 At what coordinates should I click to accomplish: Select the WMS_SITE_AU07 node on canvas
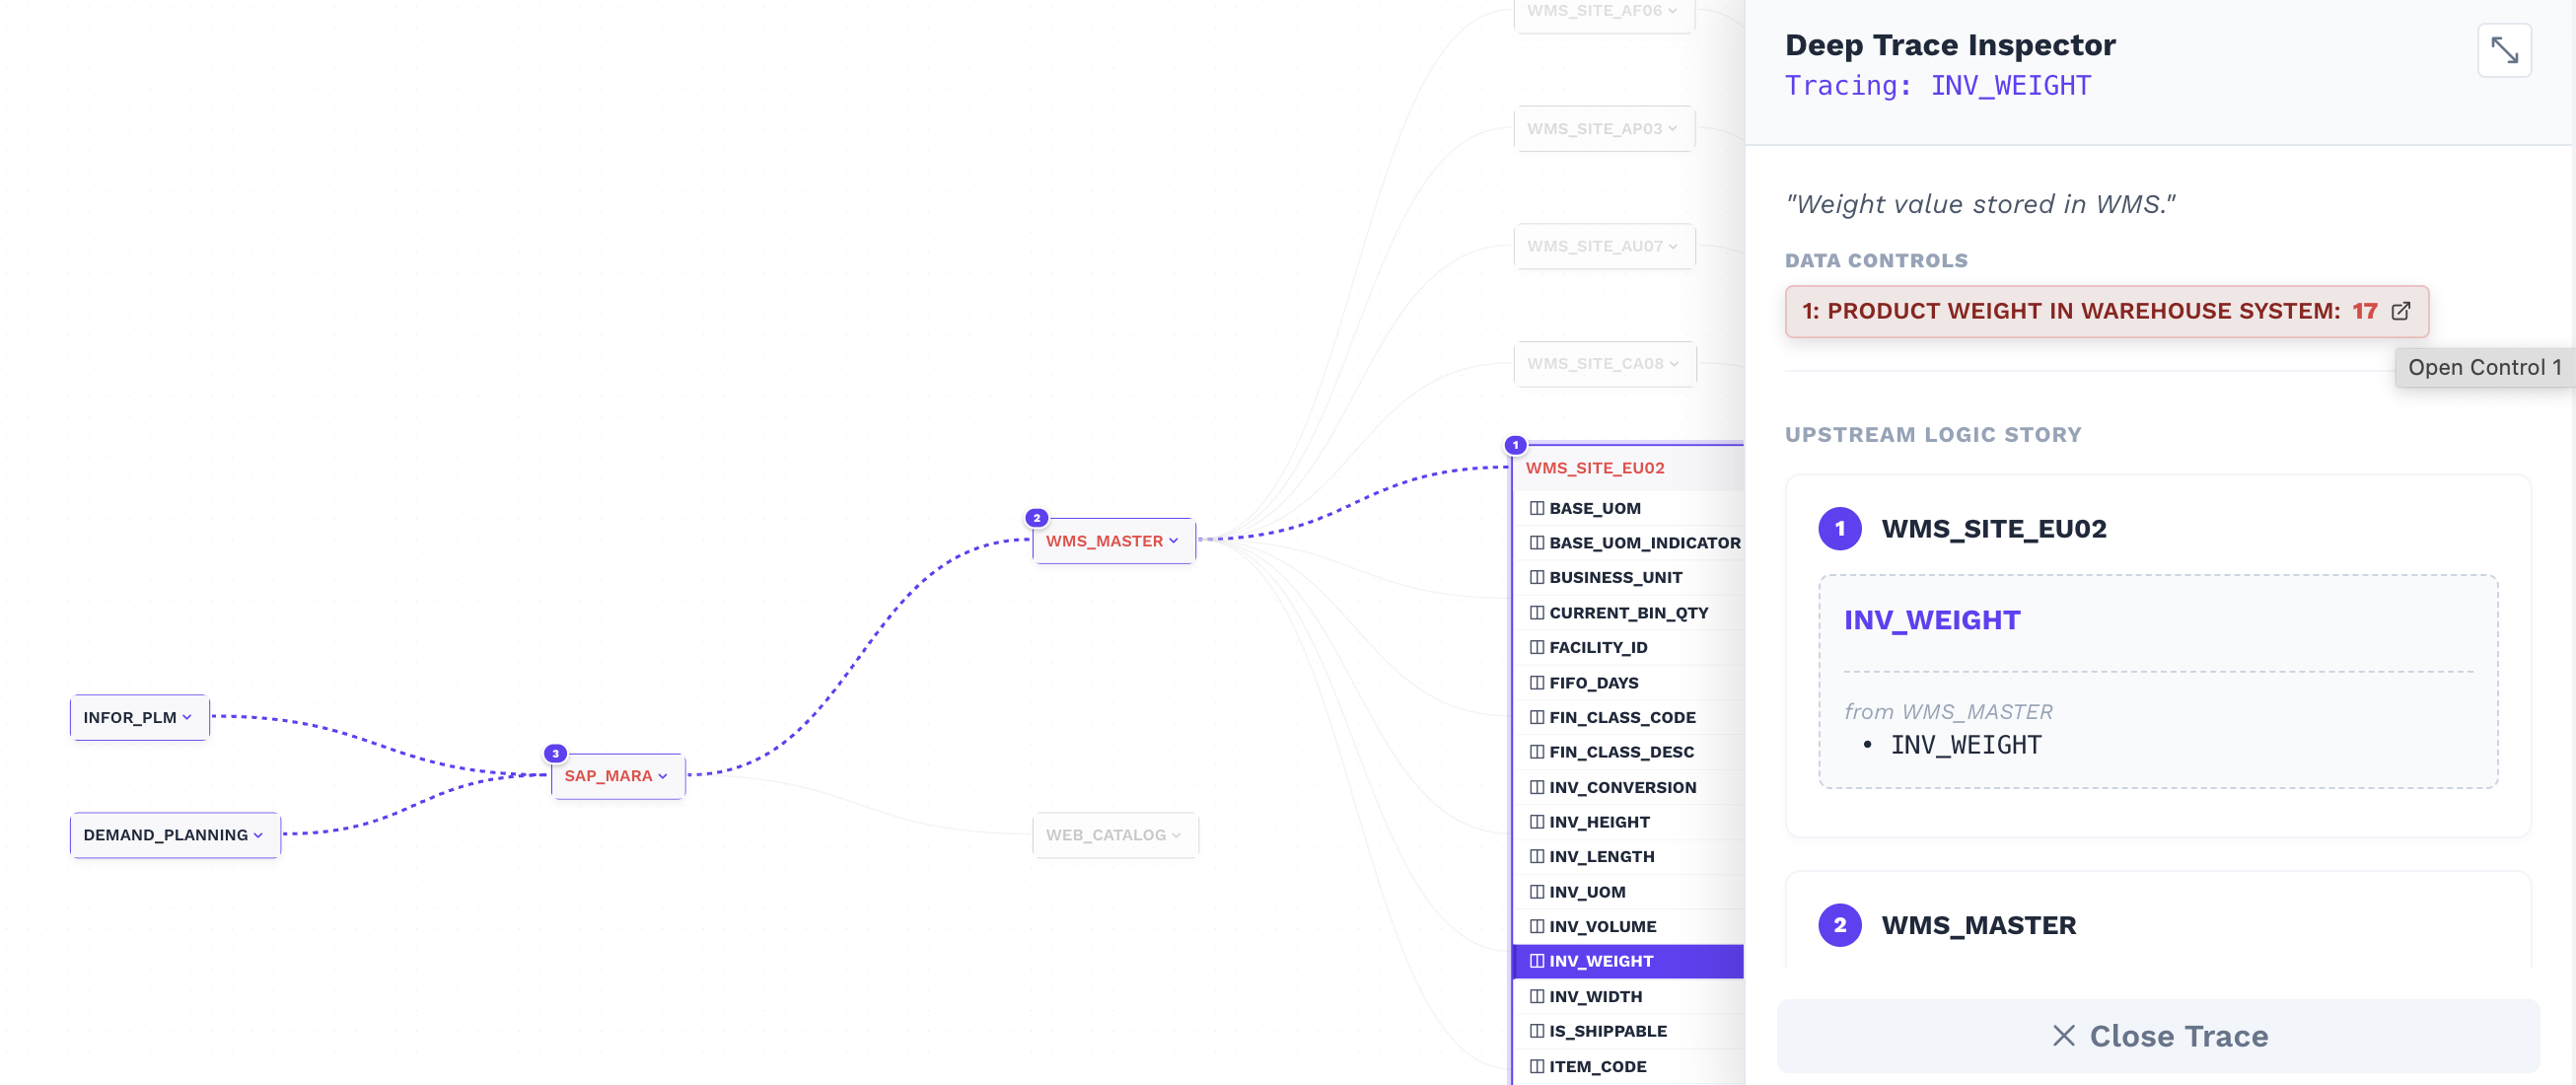1602,245
